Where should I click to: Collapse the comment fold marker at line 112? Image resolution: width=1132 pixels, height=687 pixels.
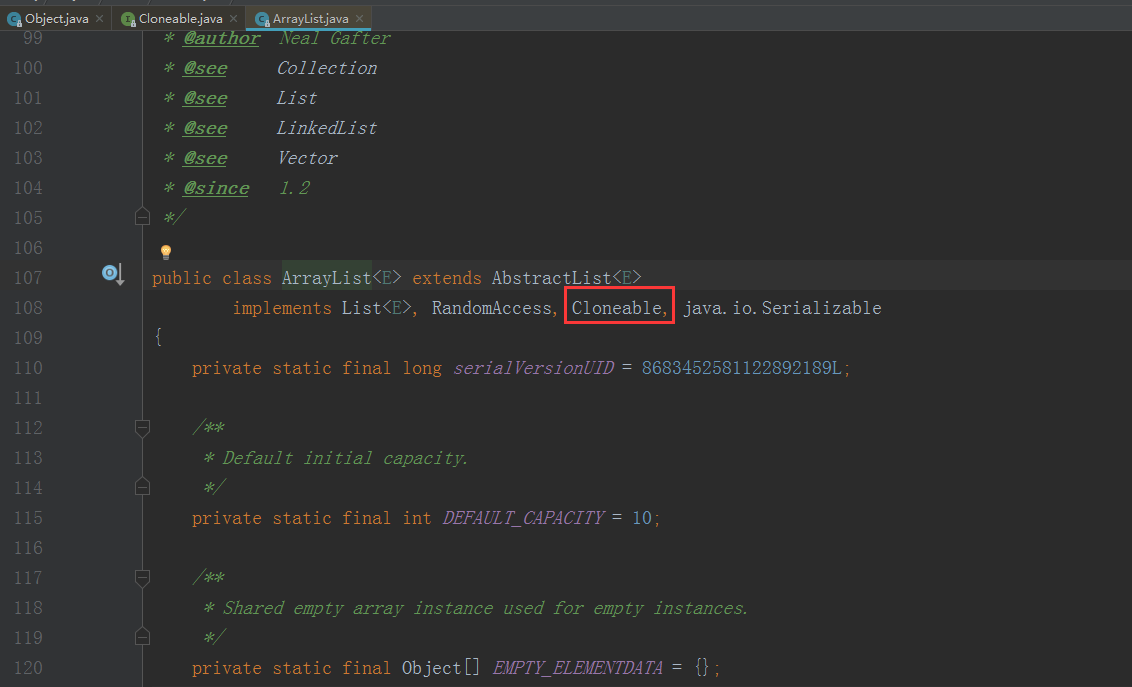[x=142, y=428]
